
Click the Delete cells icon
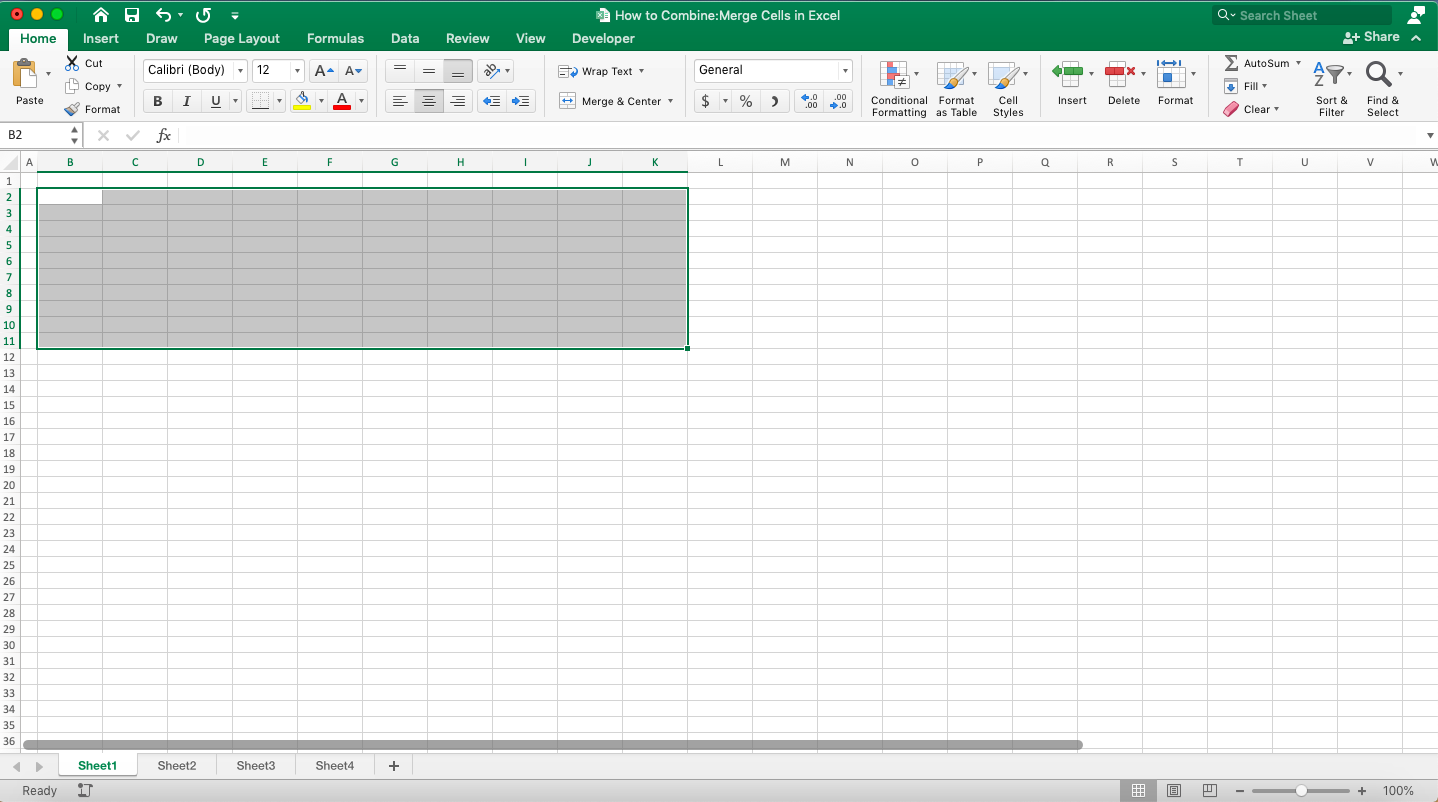click(x=1120, y=73)
